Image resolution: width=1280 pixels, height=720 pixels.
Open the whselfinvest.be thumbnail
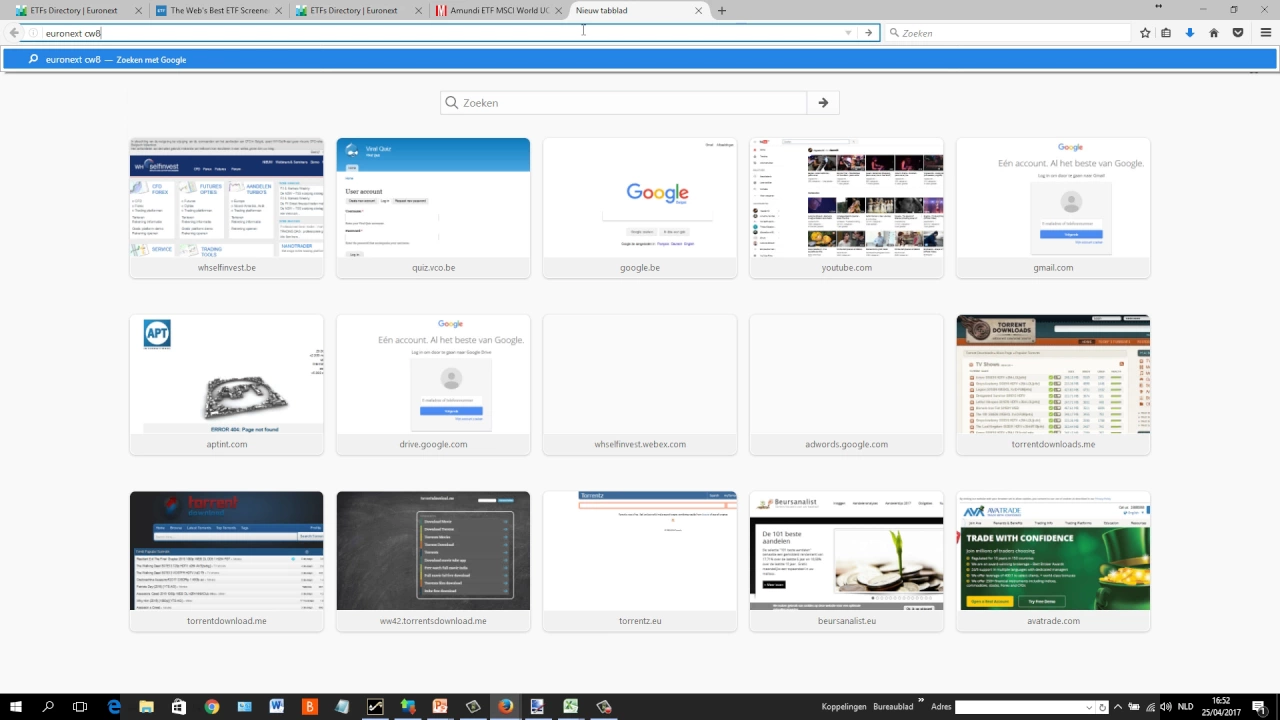[x=227, y=208]
